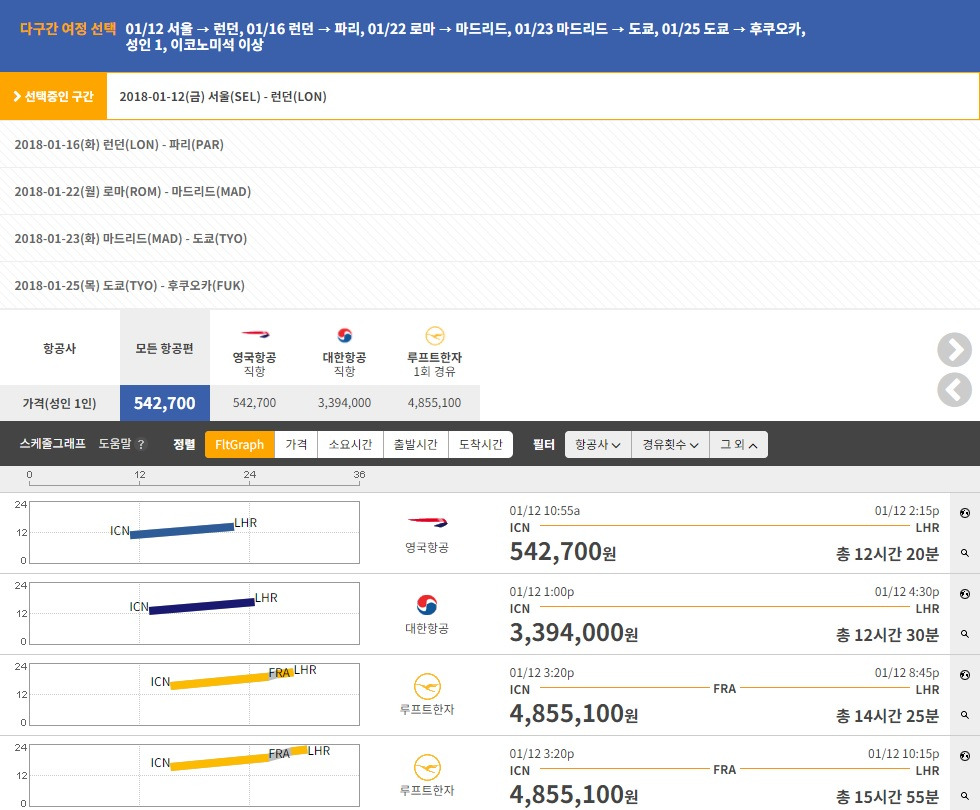Screen dimensions: 980x810
Task: Click 루프트한자 logo in 15시간 55분 result
Action: (428, 768)
